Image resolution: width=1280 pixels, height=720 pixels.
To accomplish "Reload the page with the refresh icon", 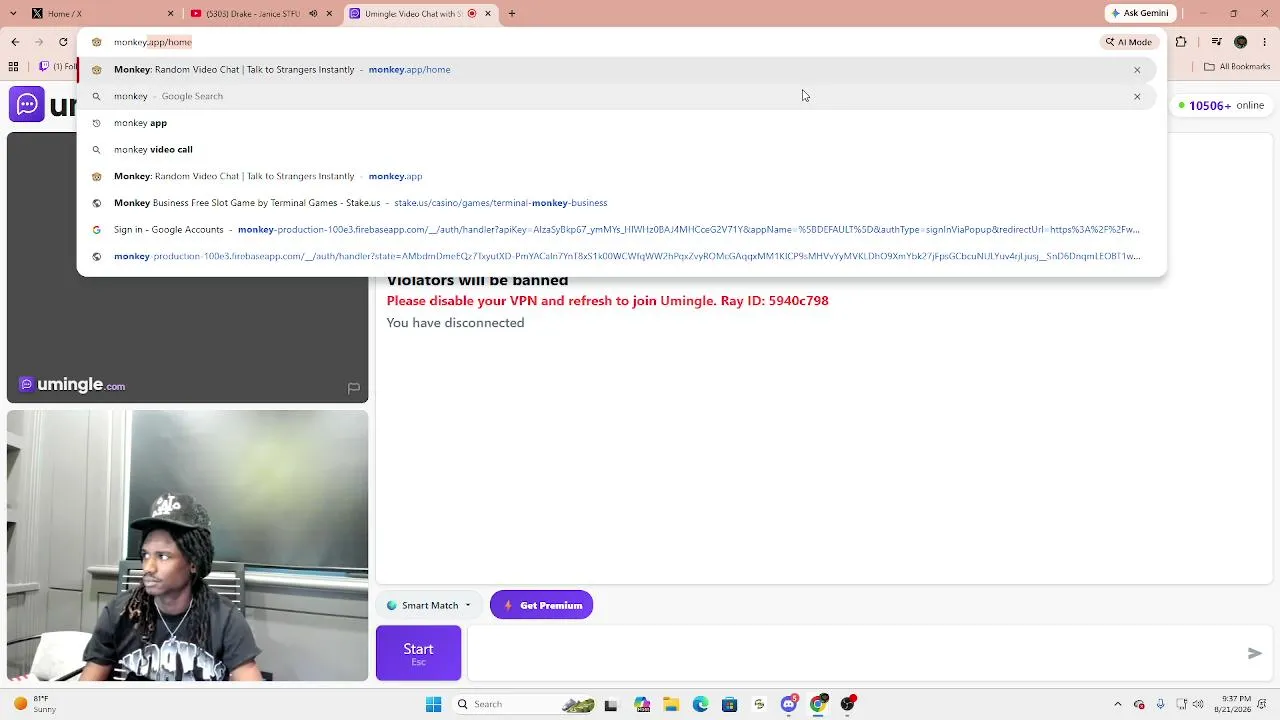I will [x=63, y=42].
